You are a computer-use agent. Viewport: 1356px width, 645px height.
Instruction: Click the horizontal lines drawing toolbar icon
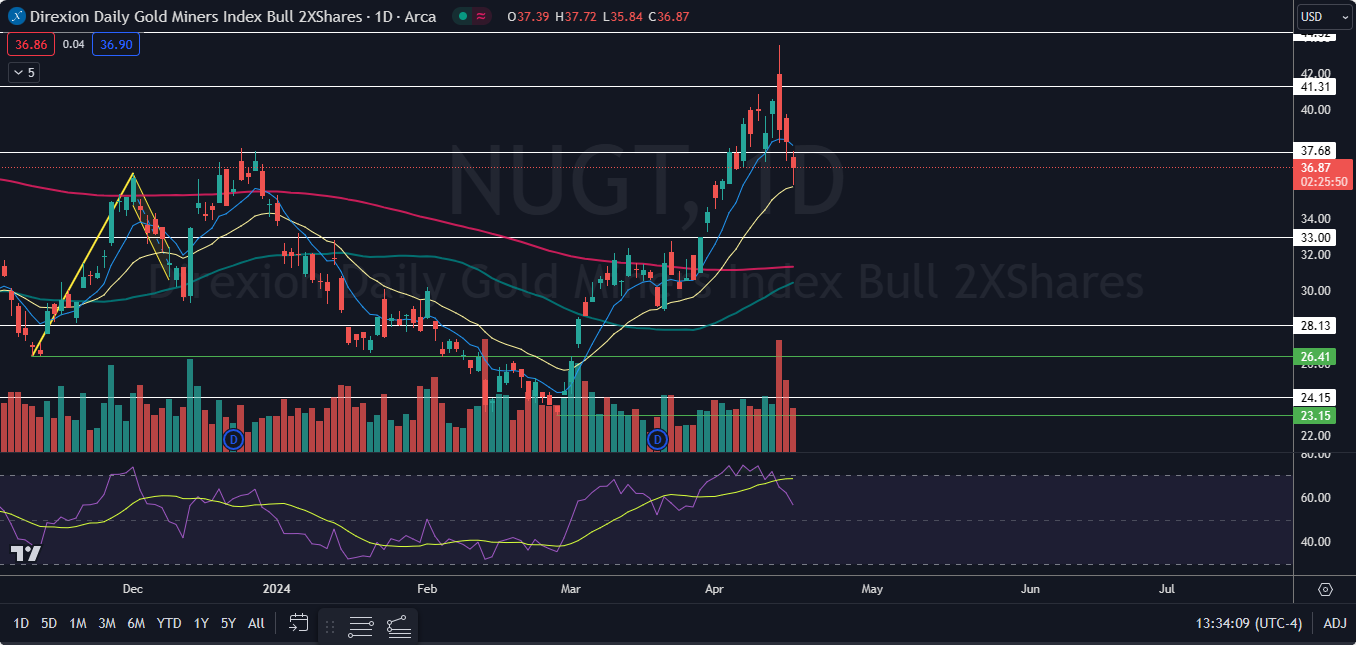point(361,626)
